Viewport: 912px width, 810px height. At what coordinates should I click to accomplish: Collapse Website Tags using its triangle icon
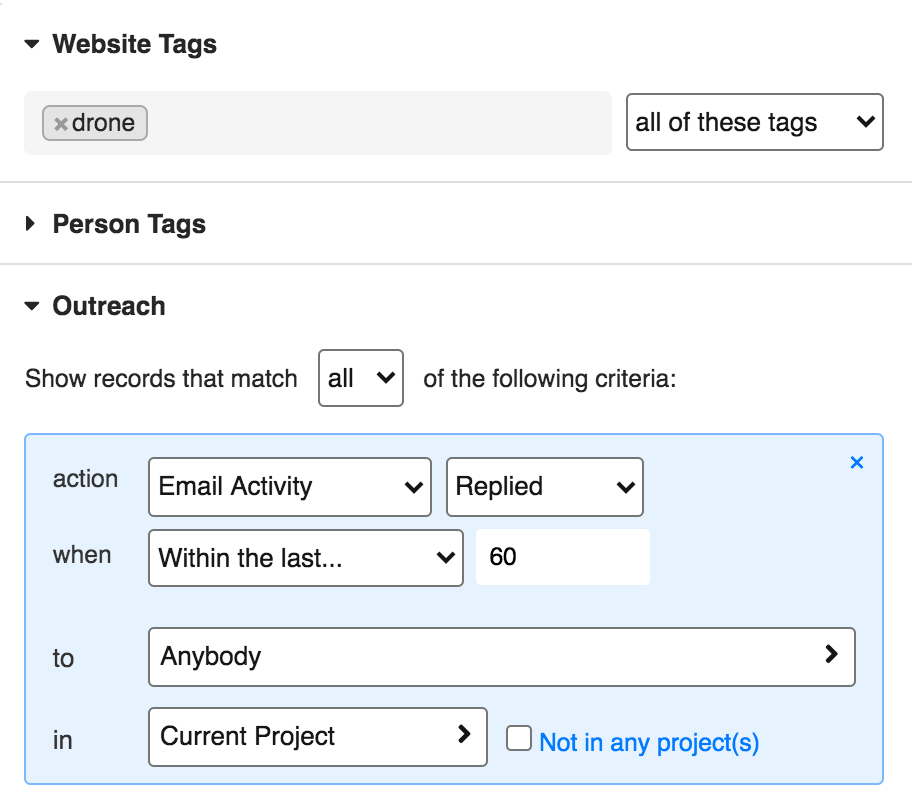(x=32, y=45)
